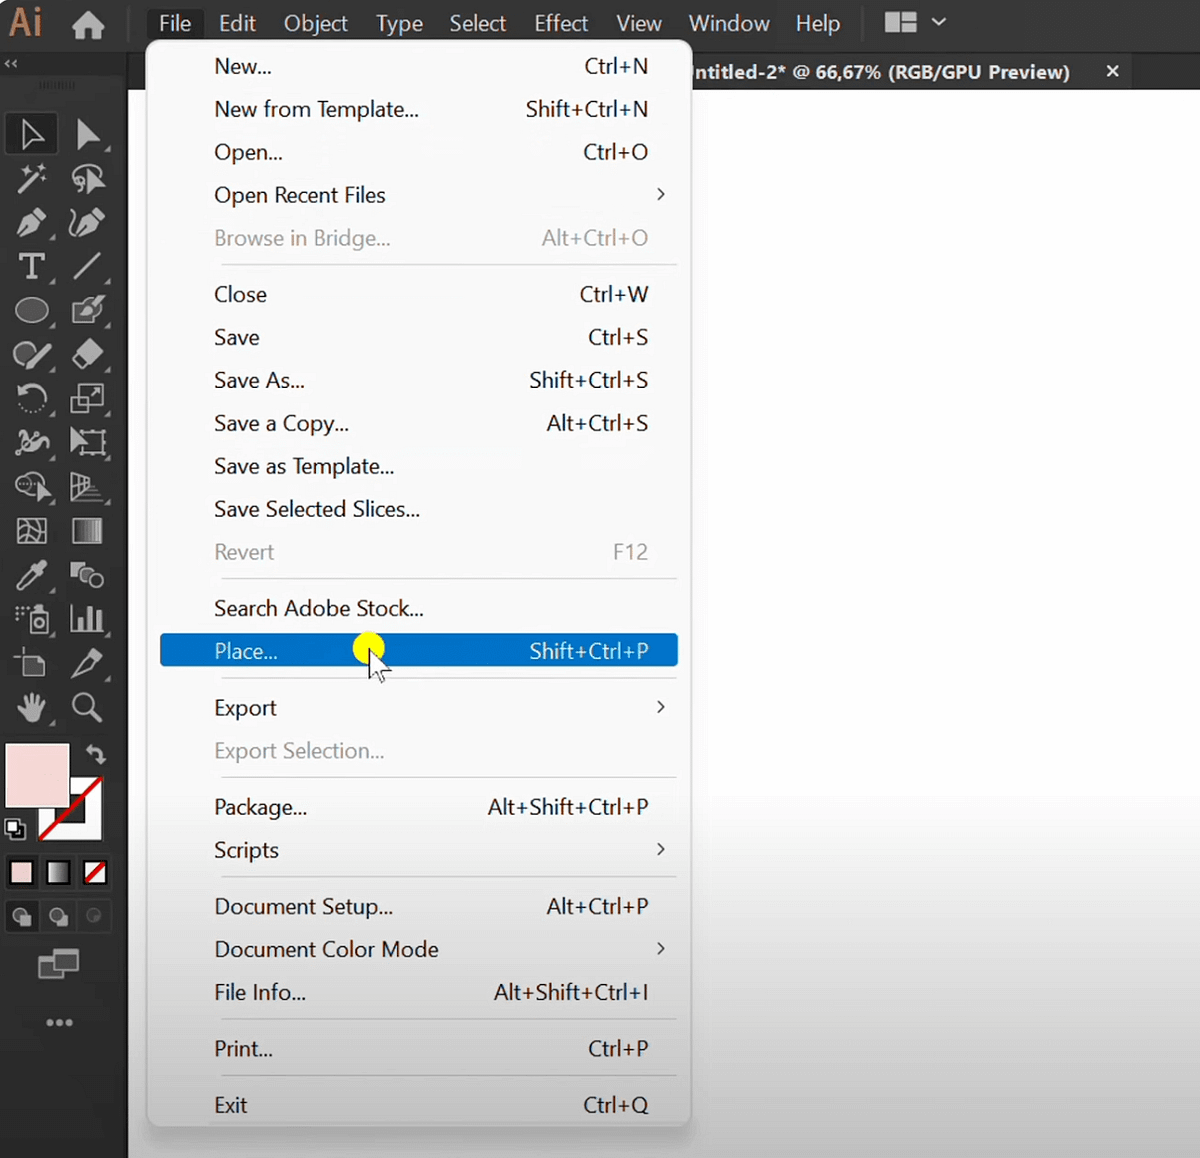Click the three-dot toolbar options at the bottom

click(59, 1021)
